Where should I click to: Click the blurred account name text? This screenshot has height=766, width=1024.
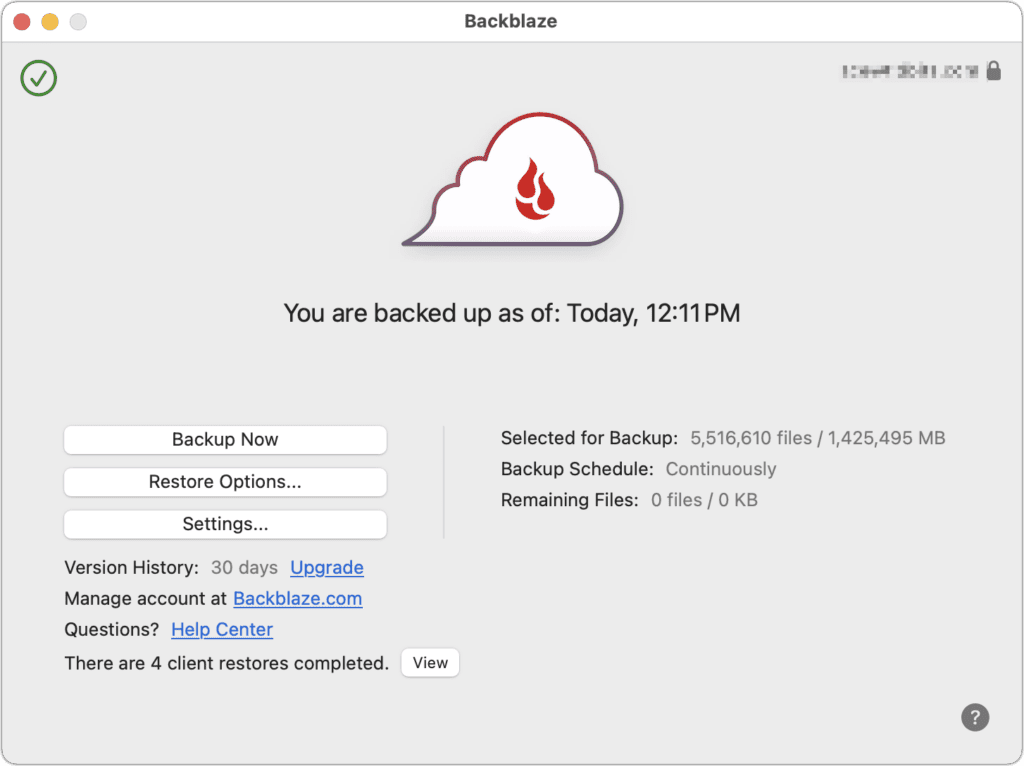909,71
